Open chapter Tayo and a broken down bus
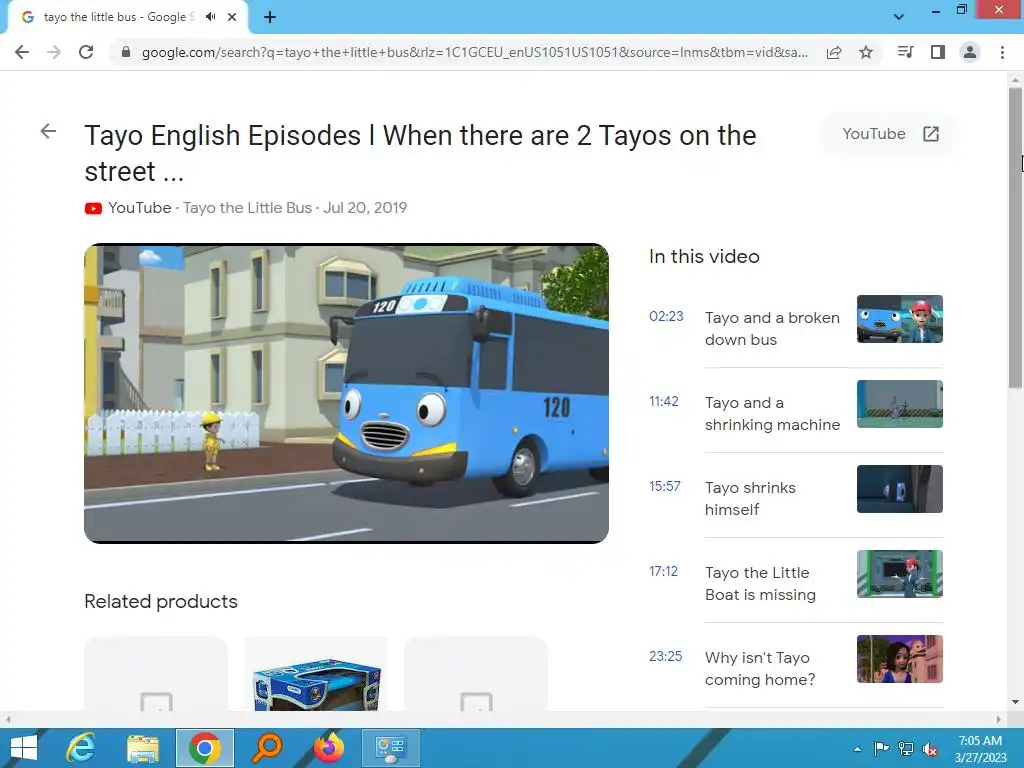This screenshot has width=1024, height=768. point(772,328)
